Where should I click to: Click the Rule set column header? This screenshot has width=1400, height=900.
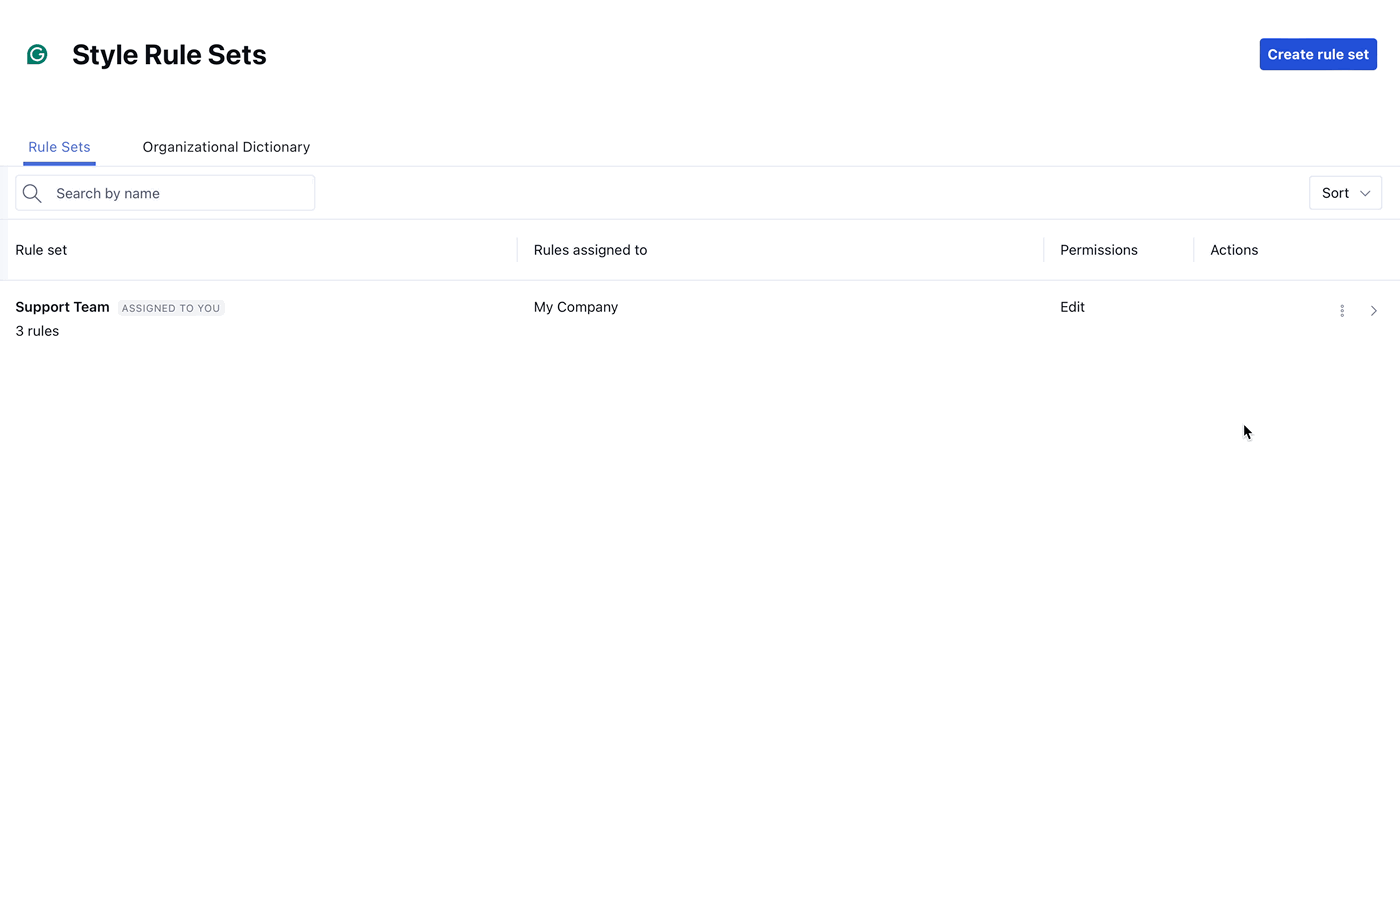(41, 250)
